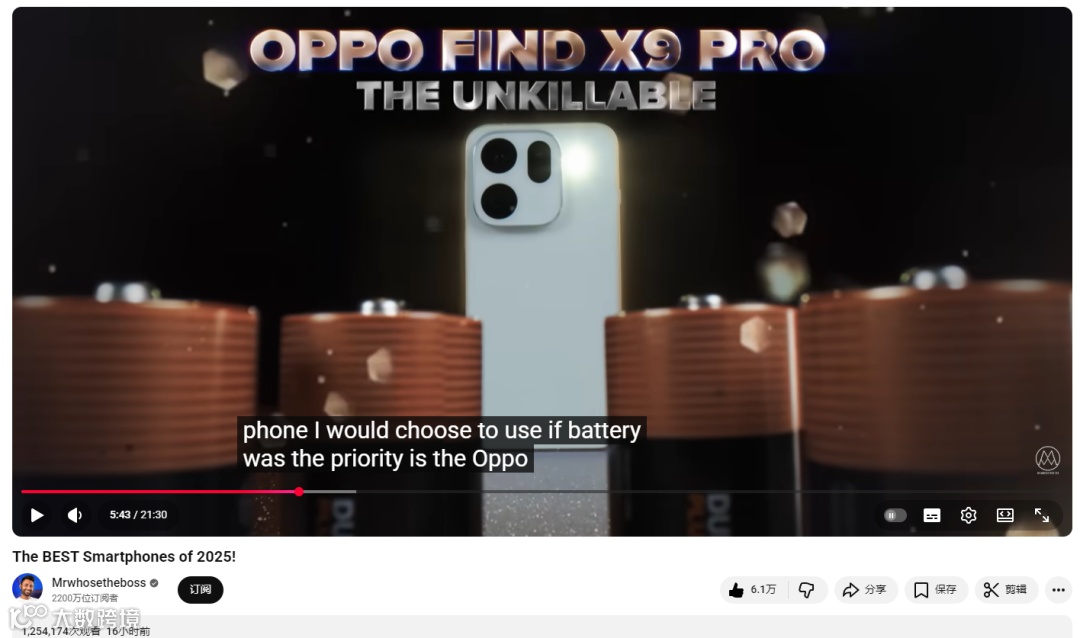
Task: Mute the video volume speaker icon
Action: pyautogui.click(x=74, y=515)
